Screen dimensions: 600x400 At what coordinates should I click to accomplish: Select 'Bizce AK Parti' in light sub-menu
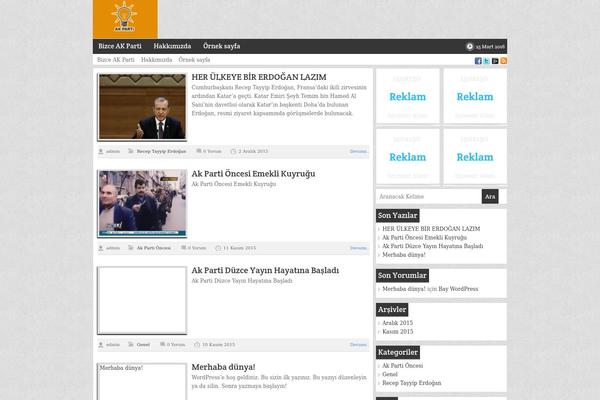[x=116, y=60]
